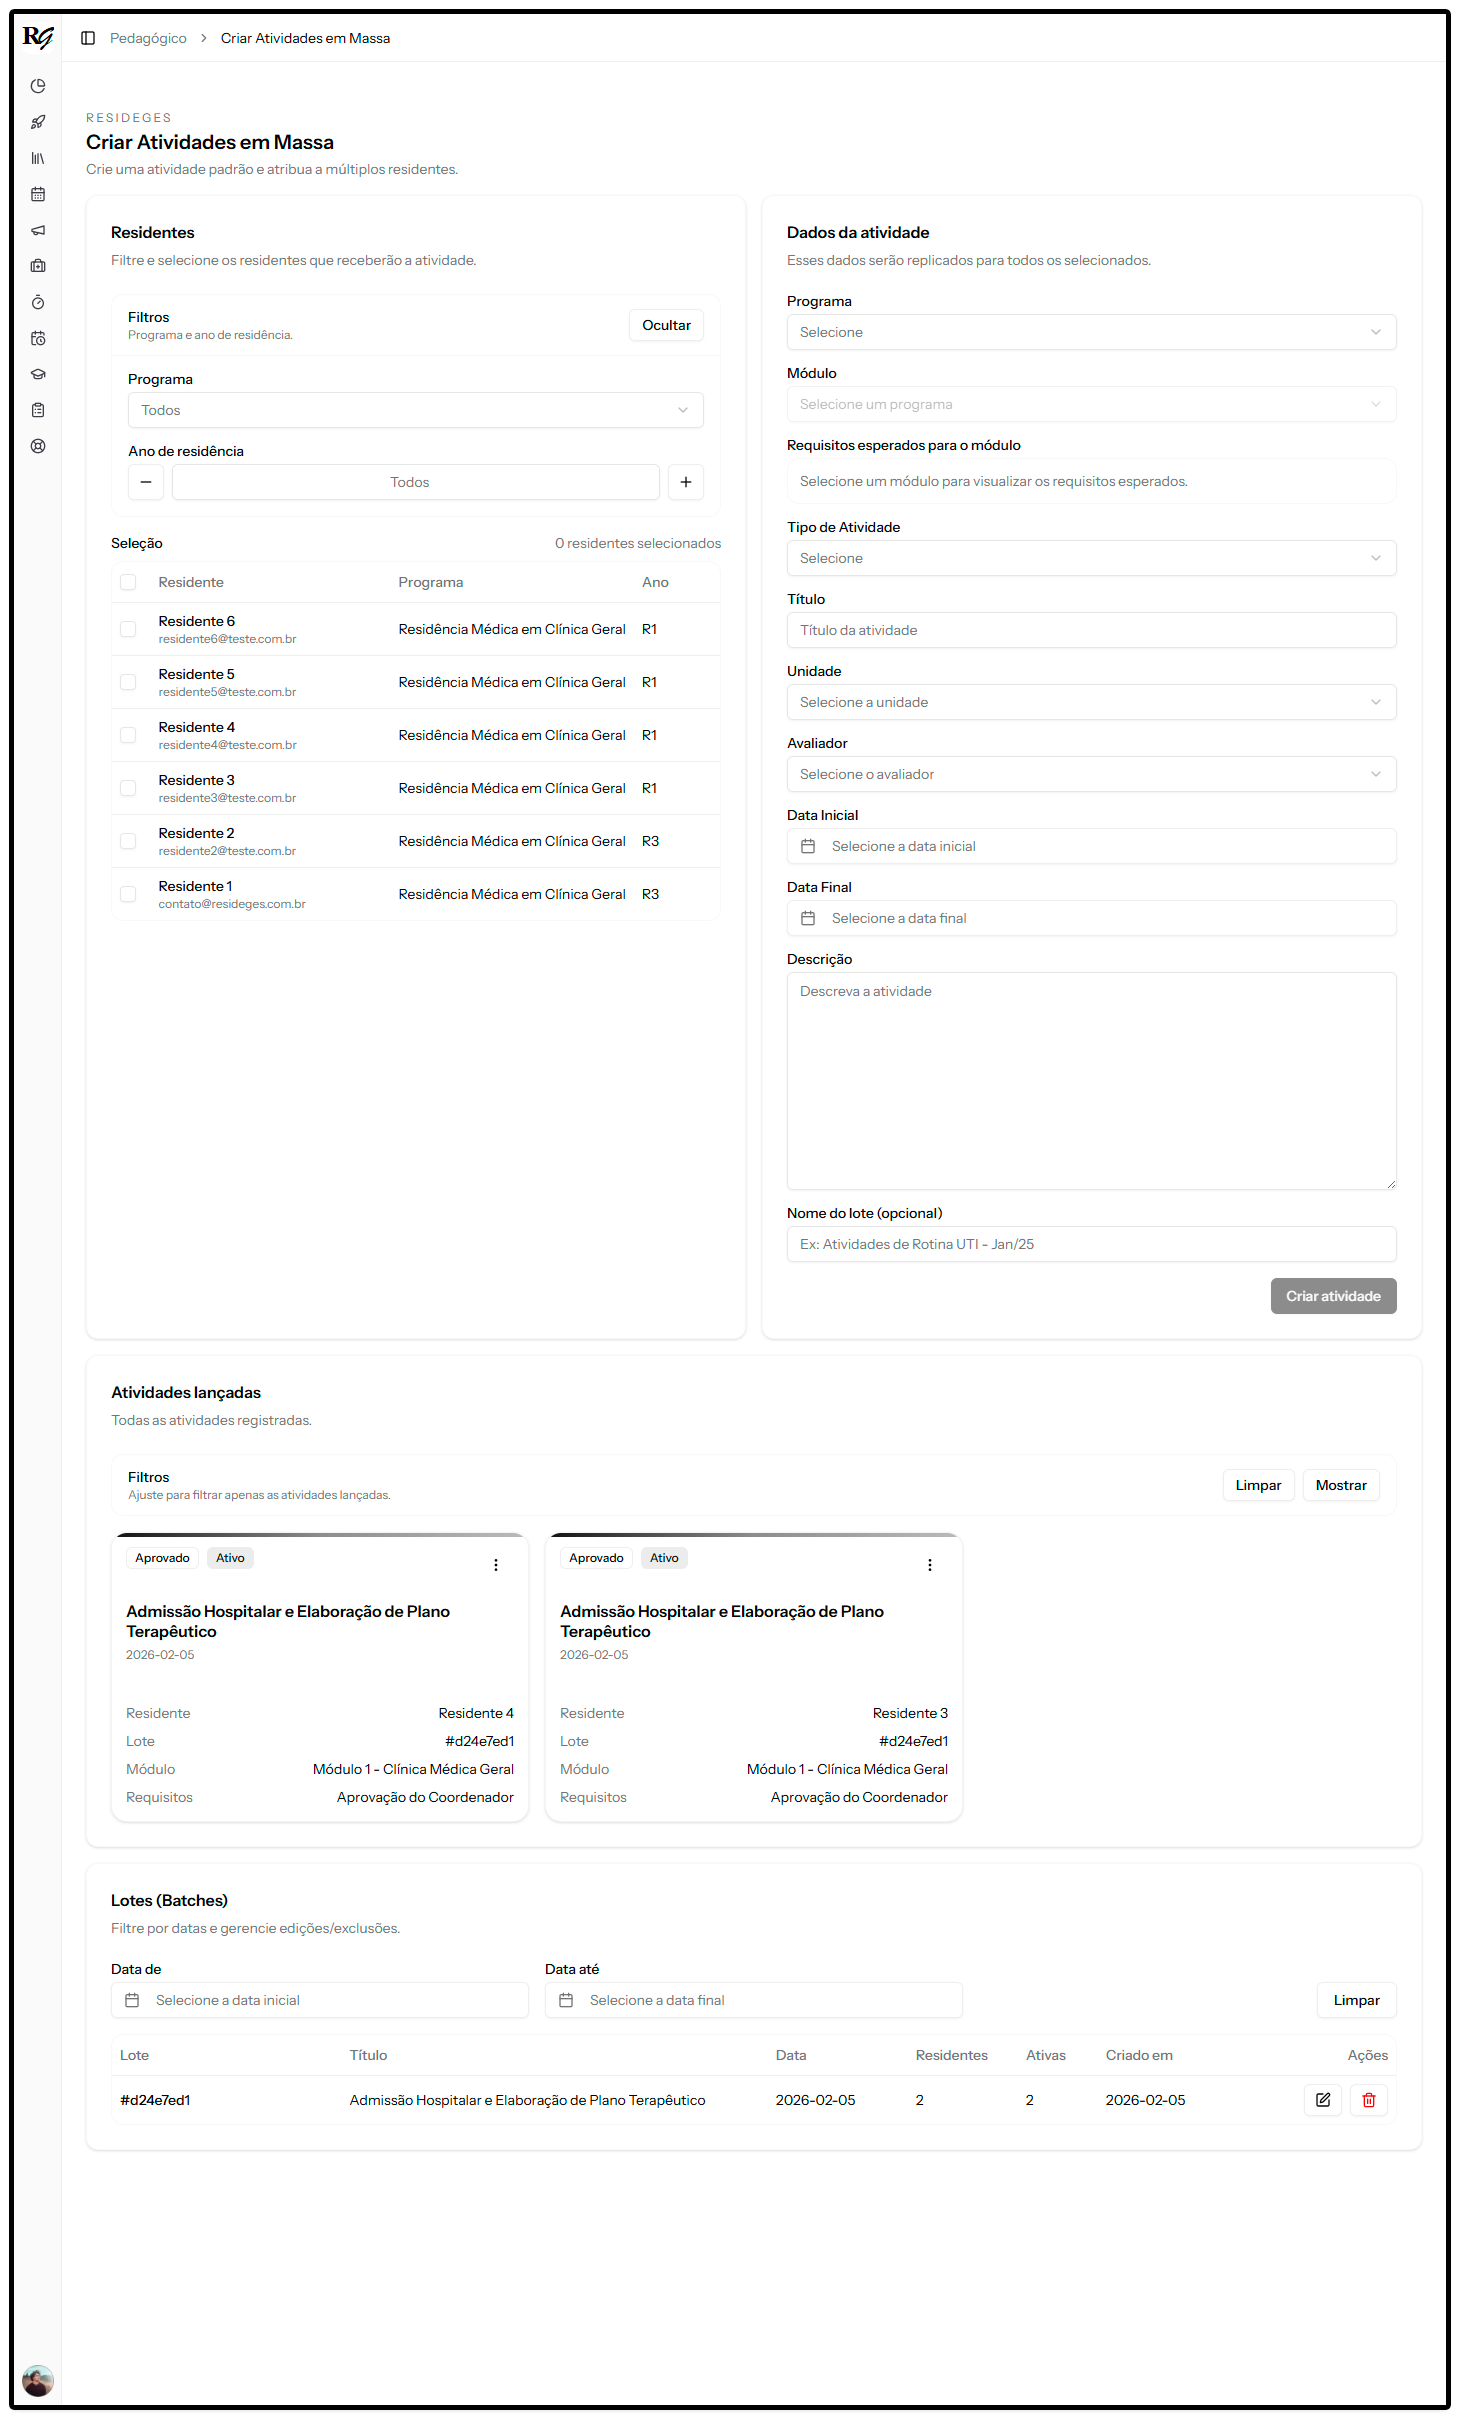The height and width of the screenshot is (2419, 1460).
Task: Open the life buoy support icon in sidebar
Action: (38, 446)
